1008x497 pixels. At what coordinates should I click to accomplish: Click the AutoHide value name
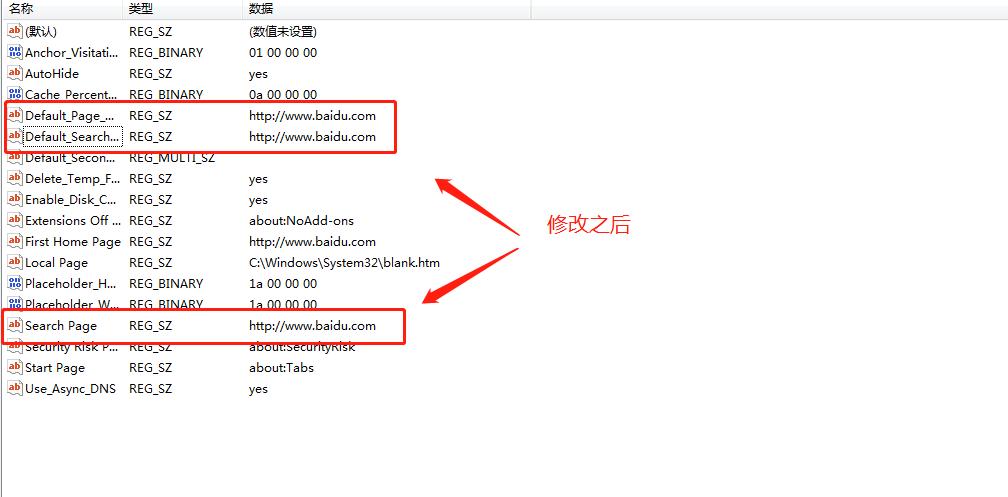52,74
